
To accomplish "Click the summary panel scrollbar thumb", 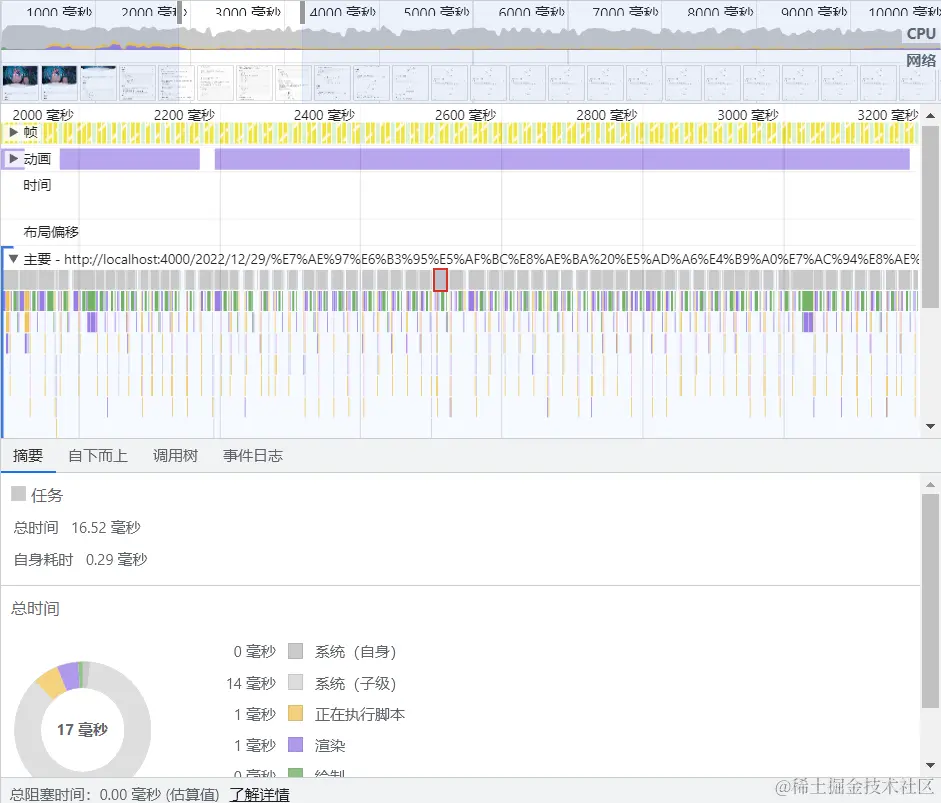I will [x=930, y=601].
